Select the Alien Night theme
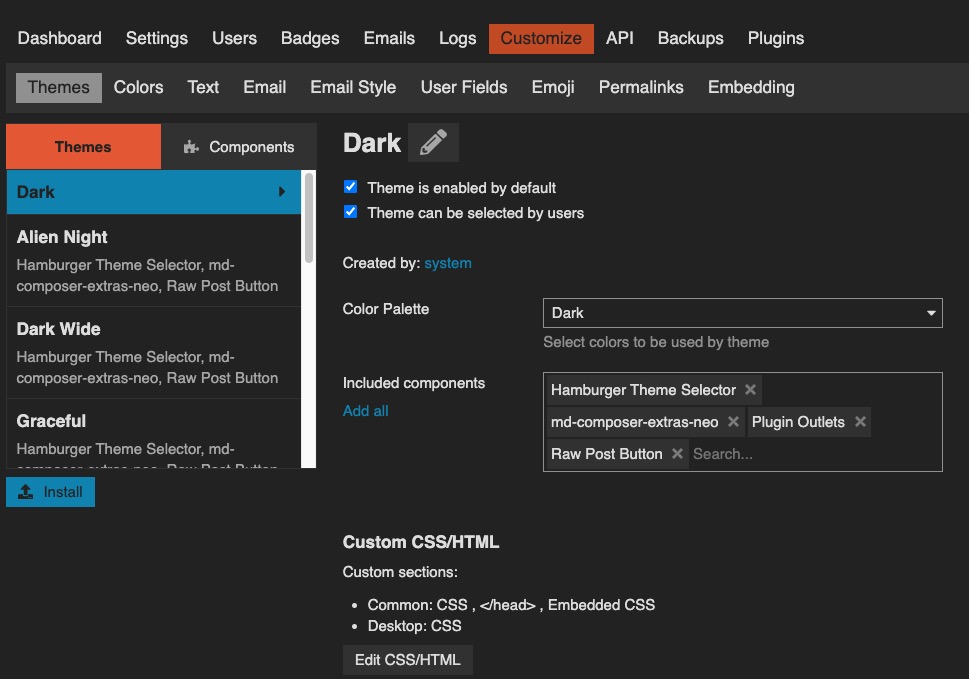 pos(153,261)
